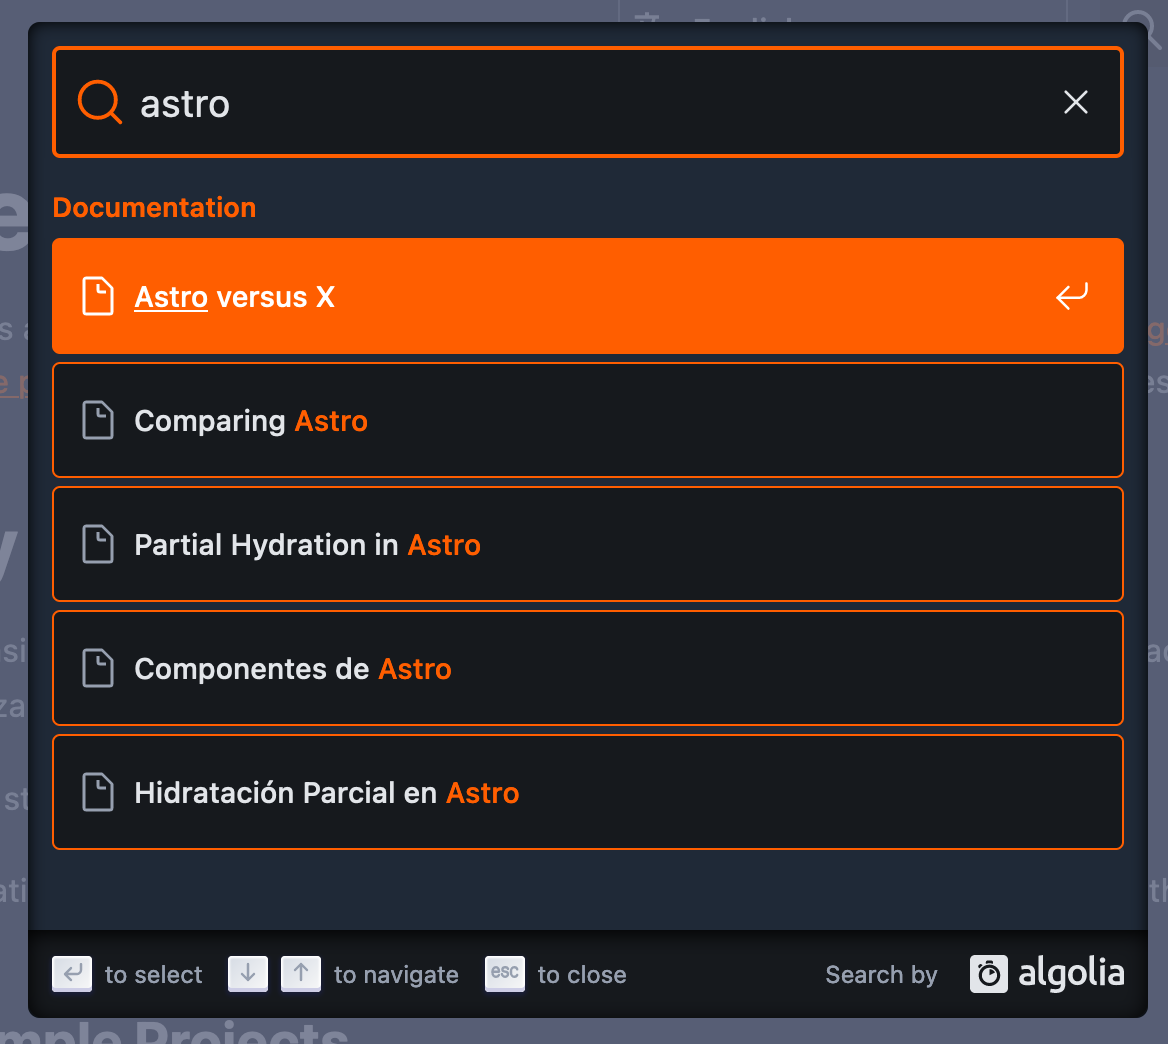
Task: Click the document icon beside Astro versus X
Action: click(x=98, y=296)
